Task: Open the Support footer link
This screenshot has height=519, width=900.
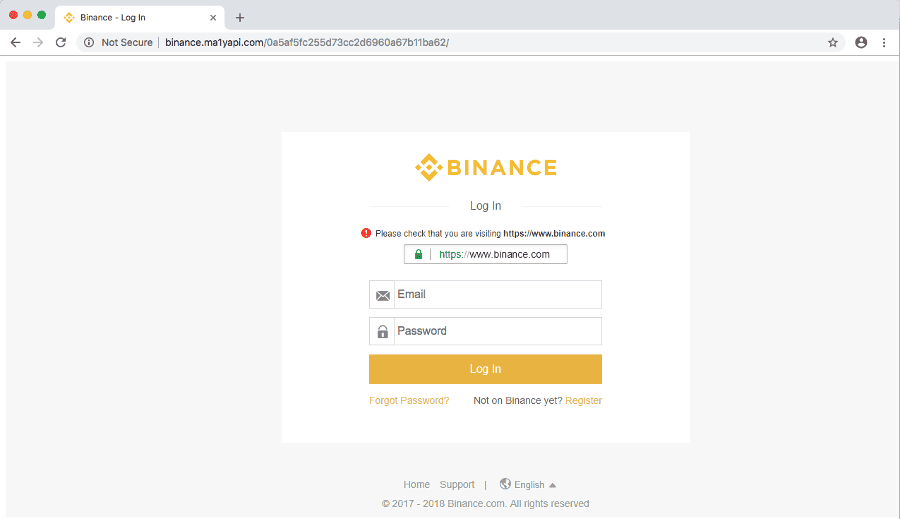Action: 457,485
